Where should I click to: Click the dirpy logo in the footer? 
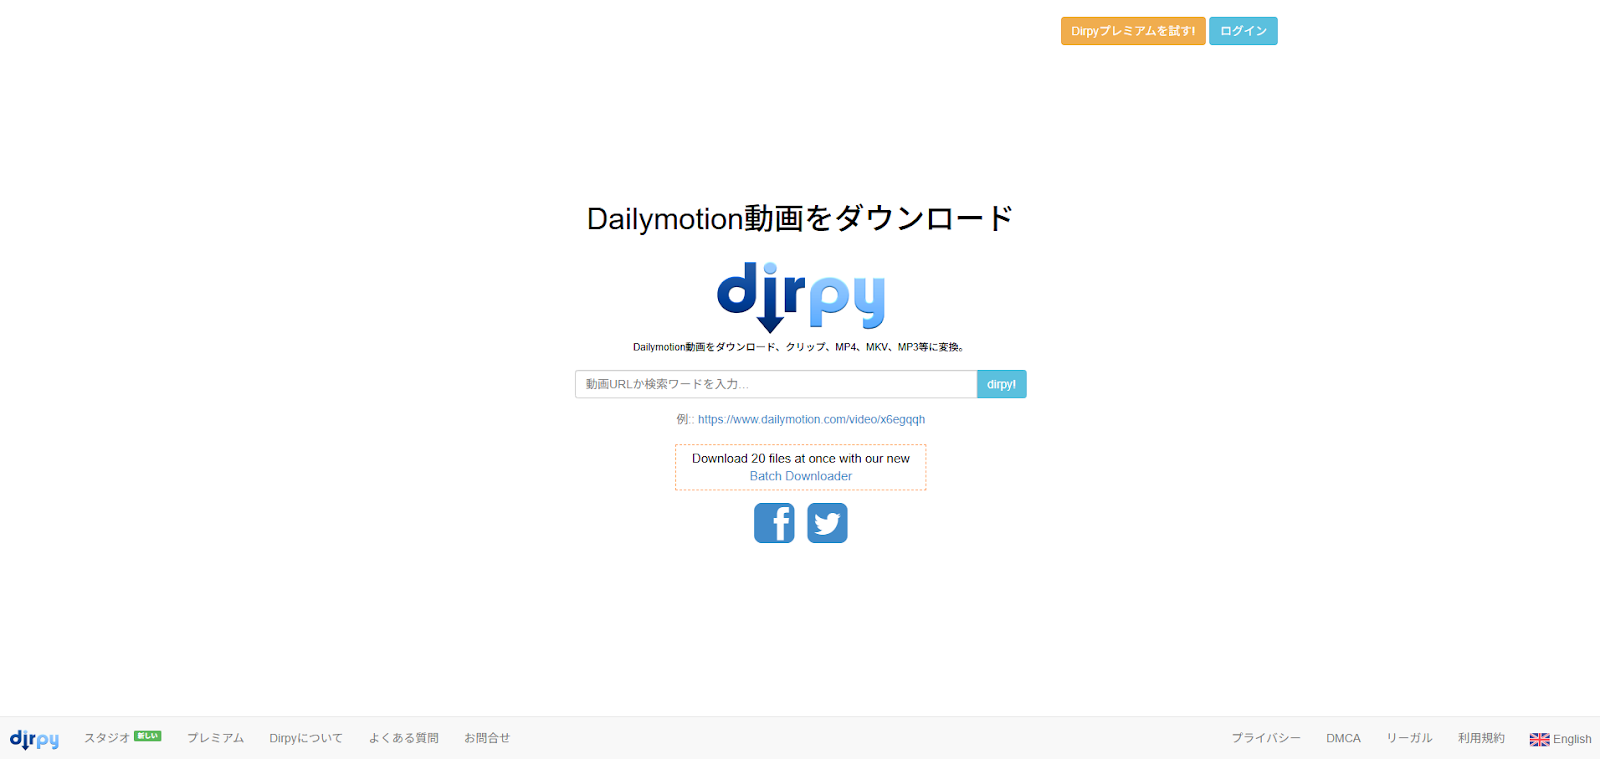click(x=34, y=739)
